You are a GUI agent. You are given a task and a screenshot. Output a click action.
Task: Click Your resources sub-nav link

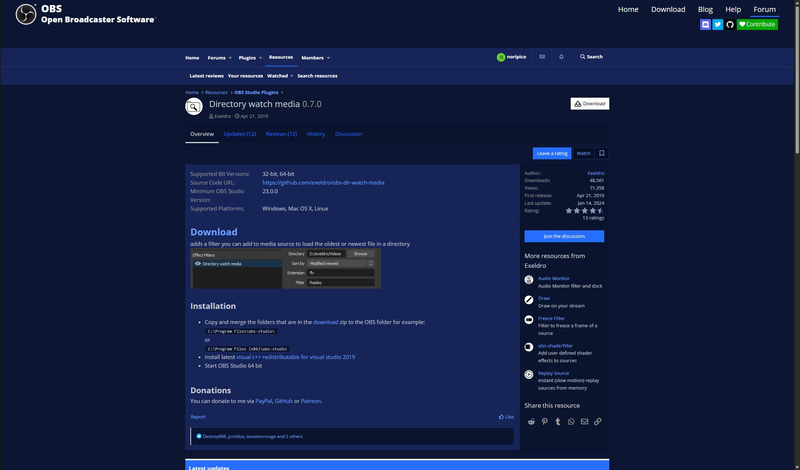click(x=245, y=76)
